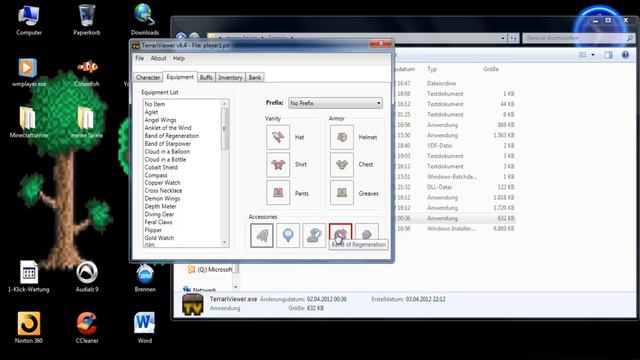The width and height of the screenshot is (640, 360).
Task: Select the Chest armor slot
Action: [x=342, y=165]
